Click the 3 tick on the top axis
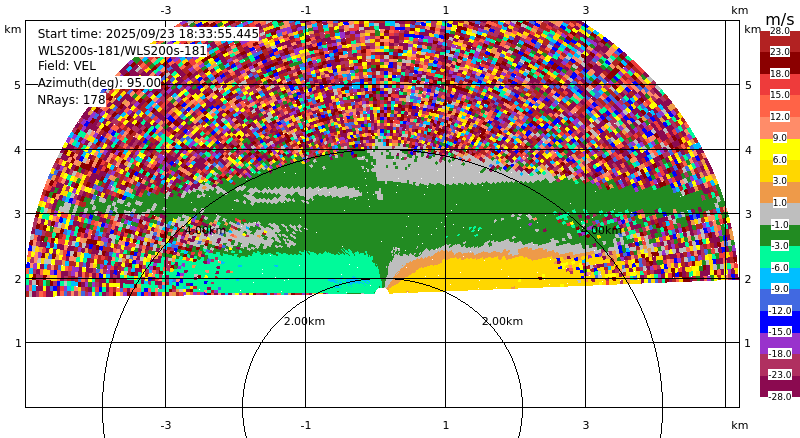The width and height of the screenshot is (800, 438). [x=586, y=10]
